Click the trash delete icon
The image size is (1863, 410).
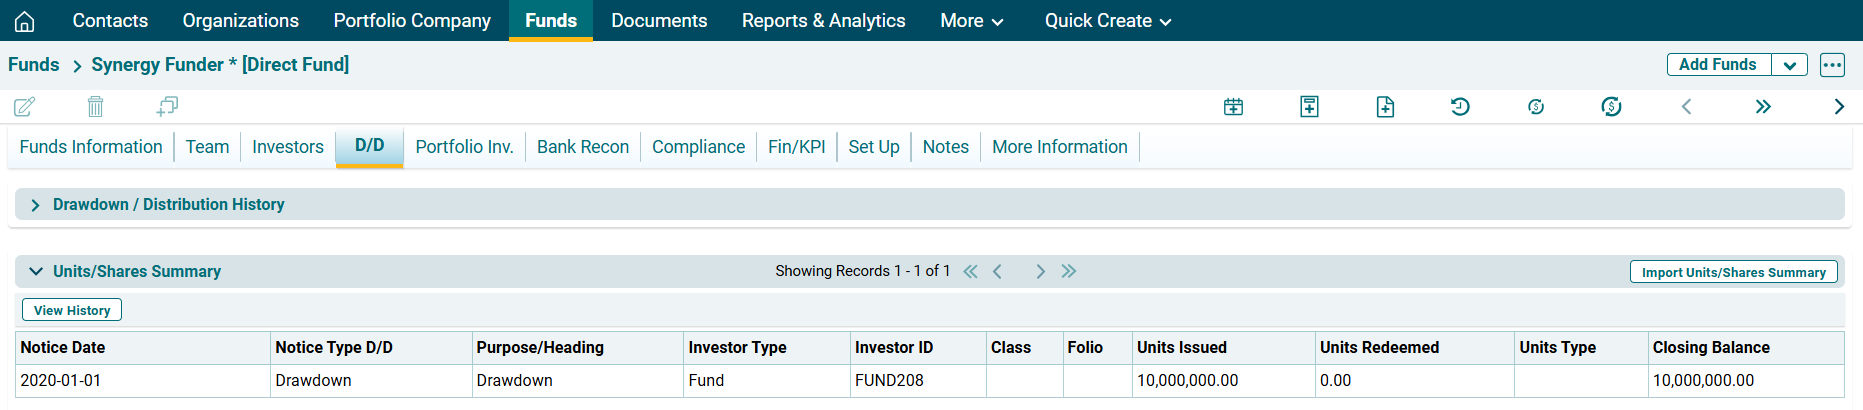95,106
